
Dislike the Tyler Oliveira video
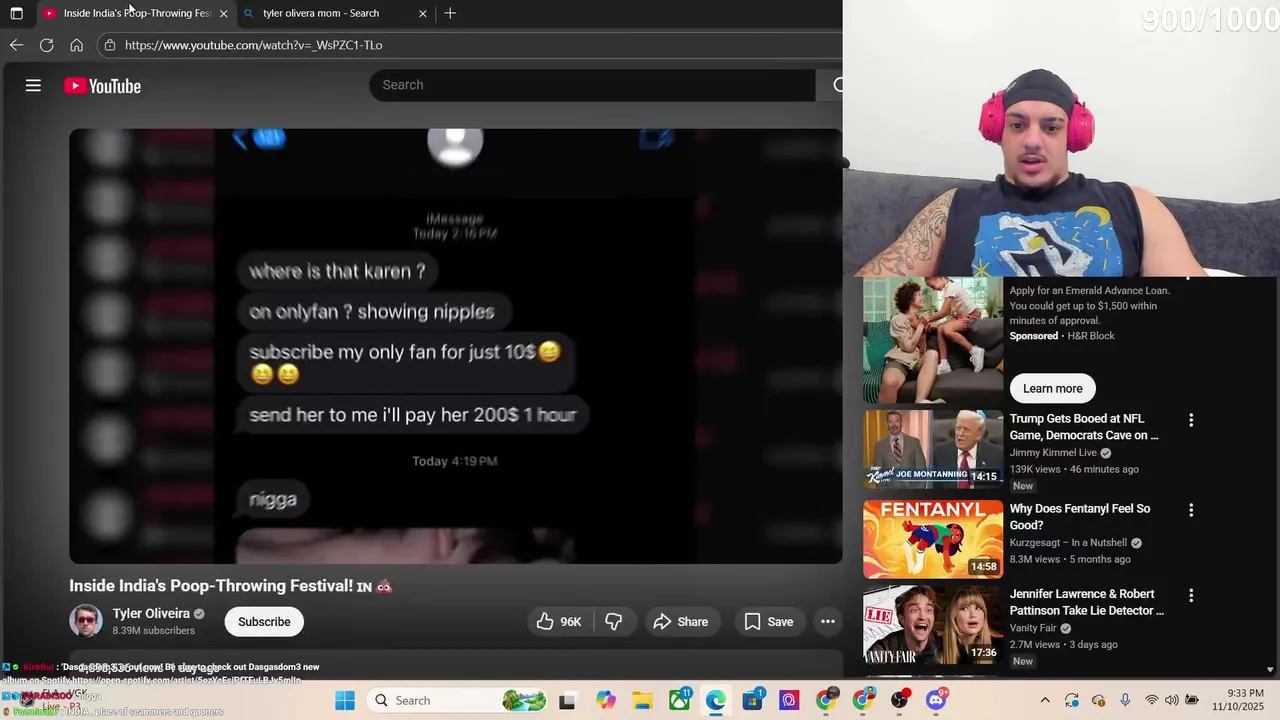(x=613, y=622)
